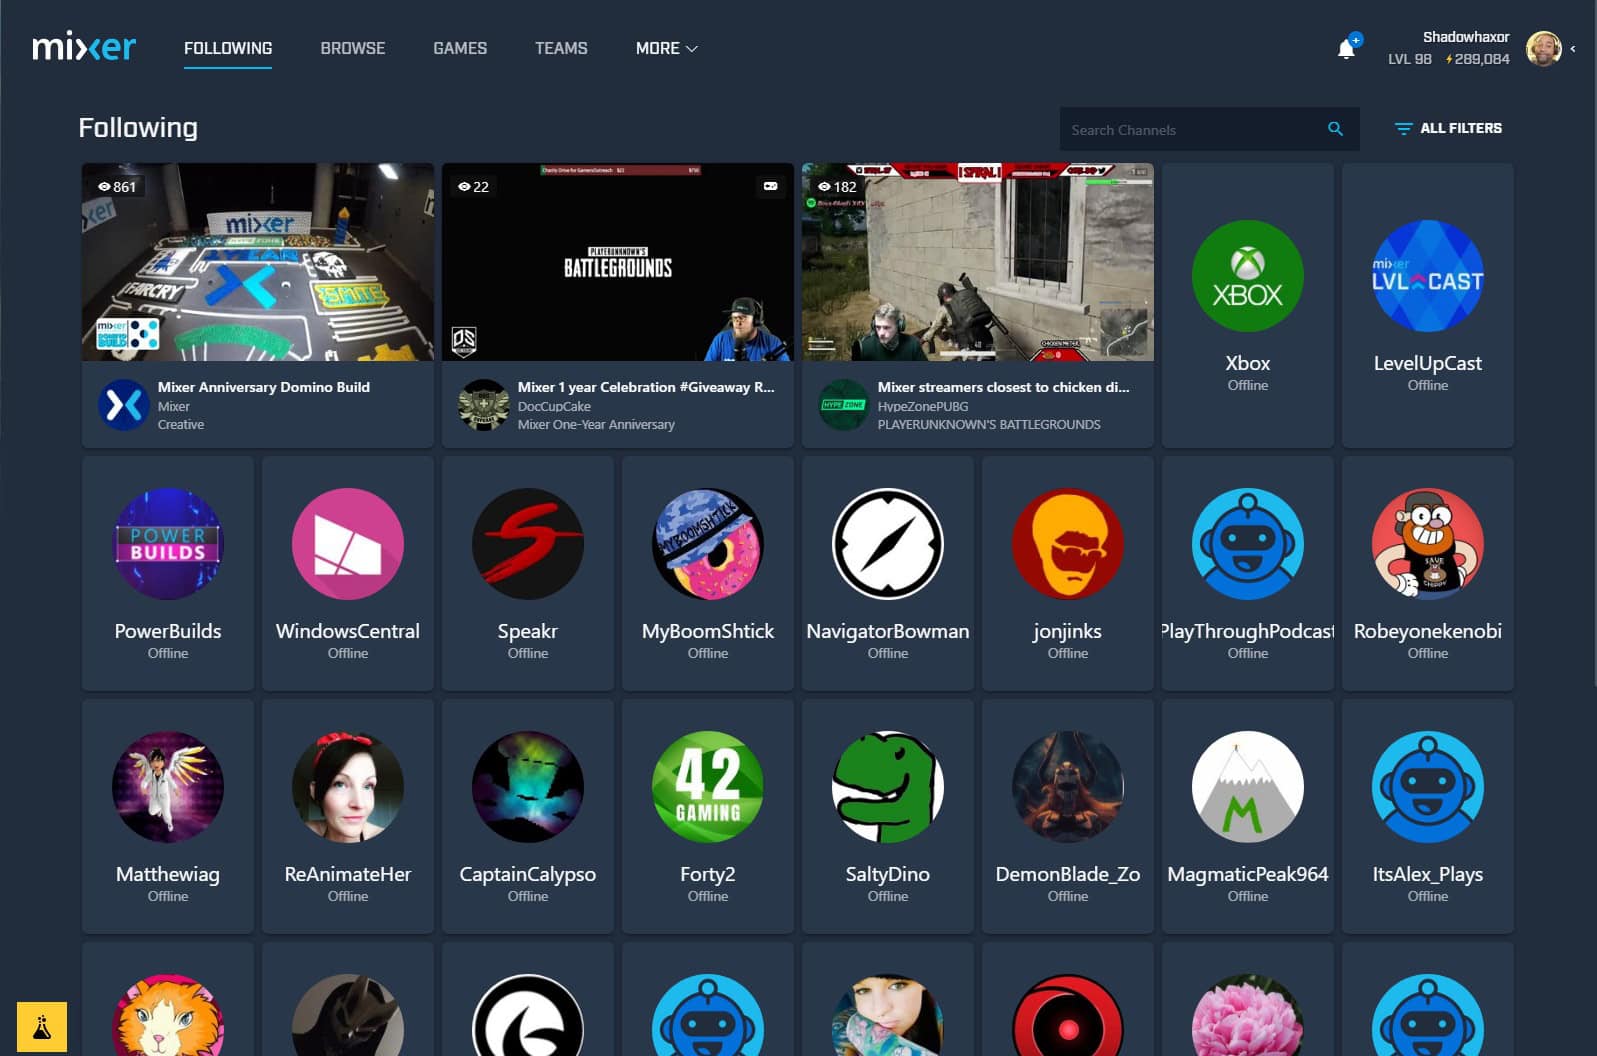This screenshot has width=1597, height=1056.
Task: Click the Xbox channel name text
Action: pos(1248,363)
